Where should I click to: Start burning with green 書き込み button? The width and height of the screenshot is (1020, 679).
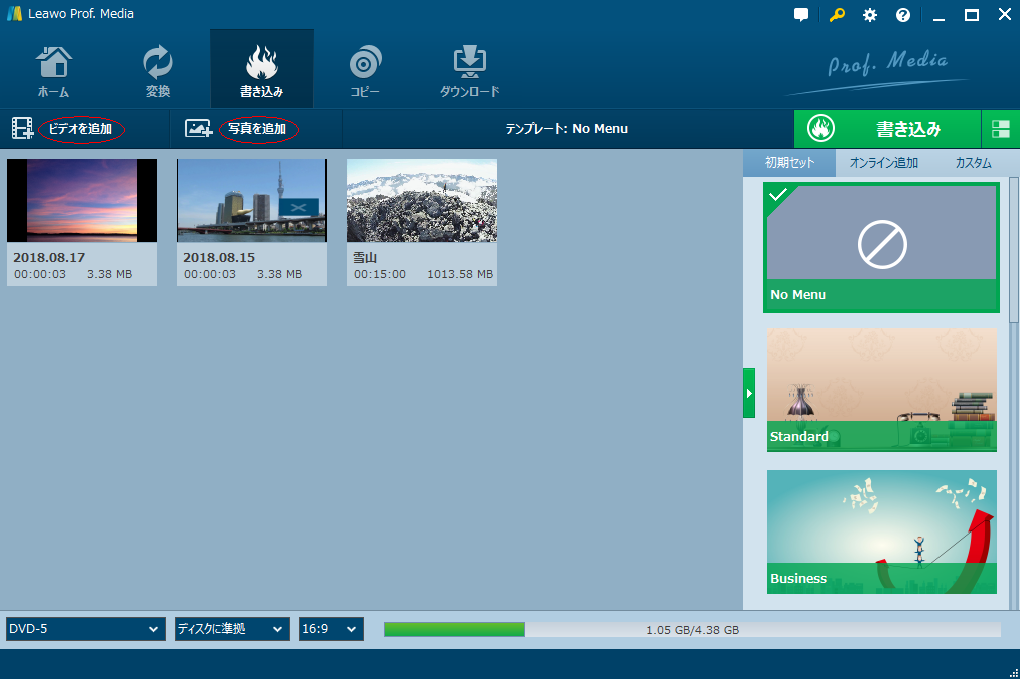pos(887,129)
